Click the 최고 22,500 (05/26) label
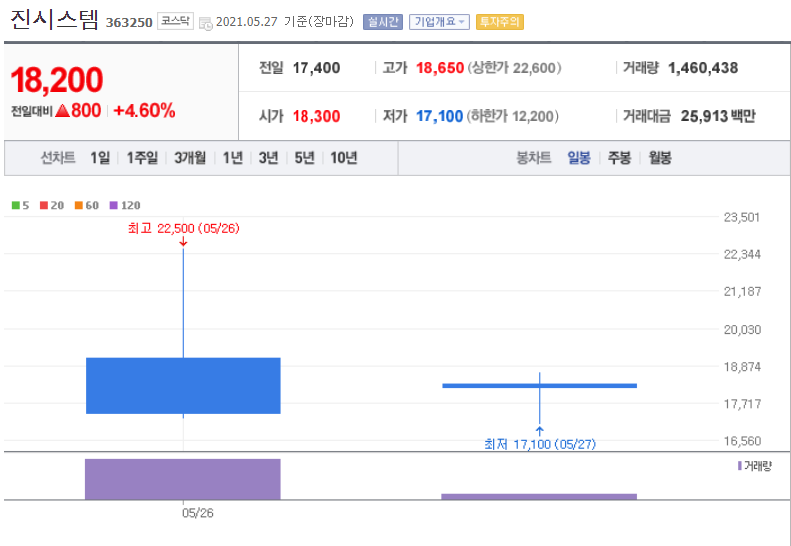The image size is (791, 546). click(x=184, y=229)
